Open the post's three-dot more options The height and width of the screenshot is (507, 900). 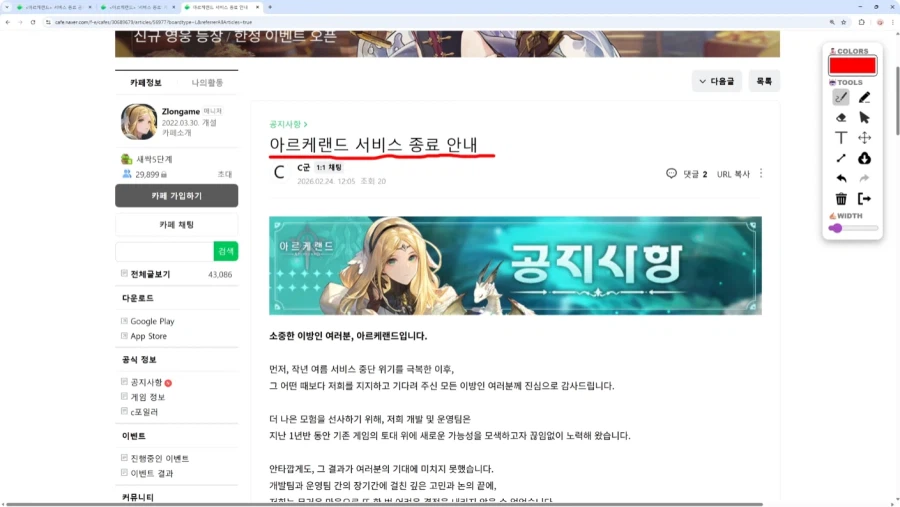pyautogui.click(x=761, y=173)
